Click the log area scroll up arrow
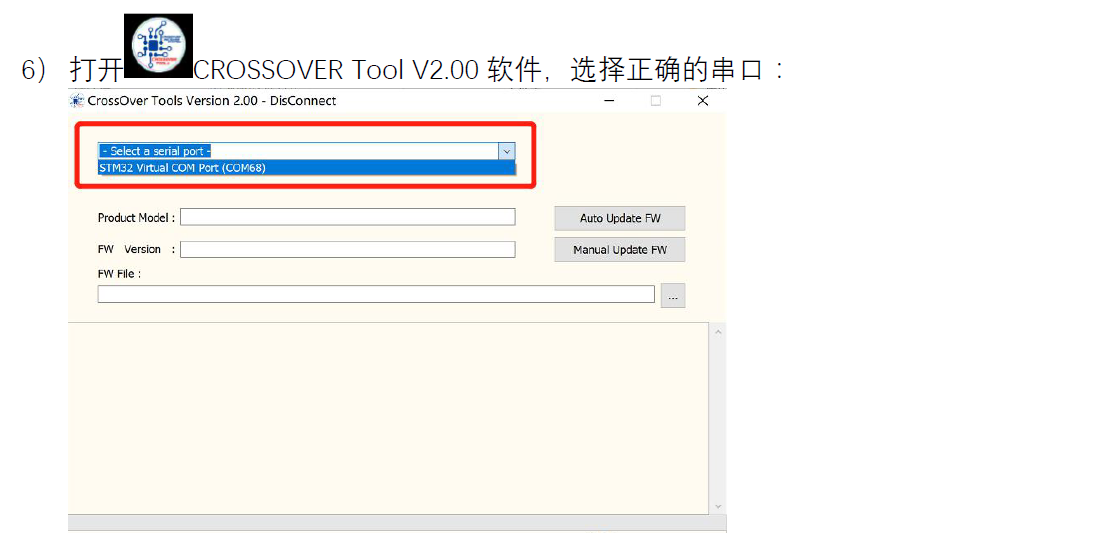 click(718, 331)
